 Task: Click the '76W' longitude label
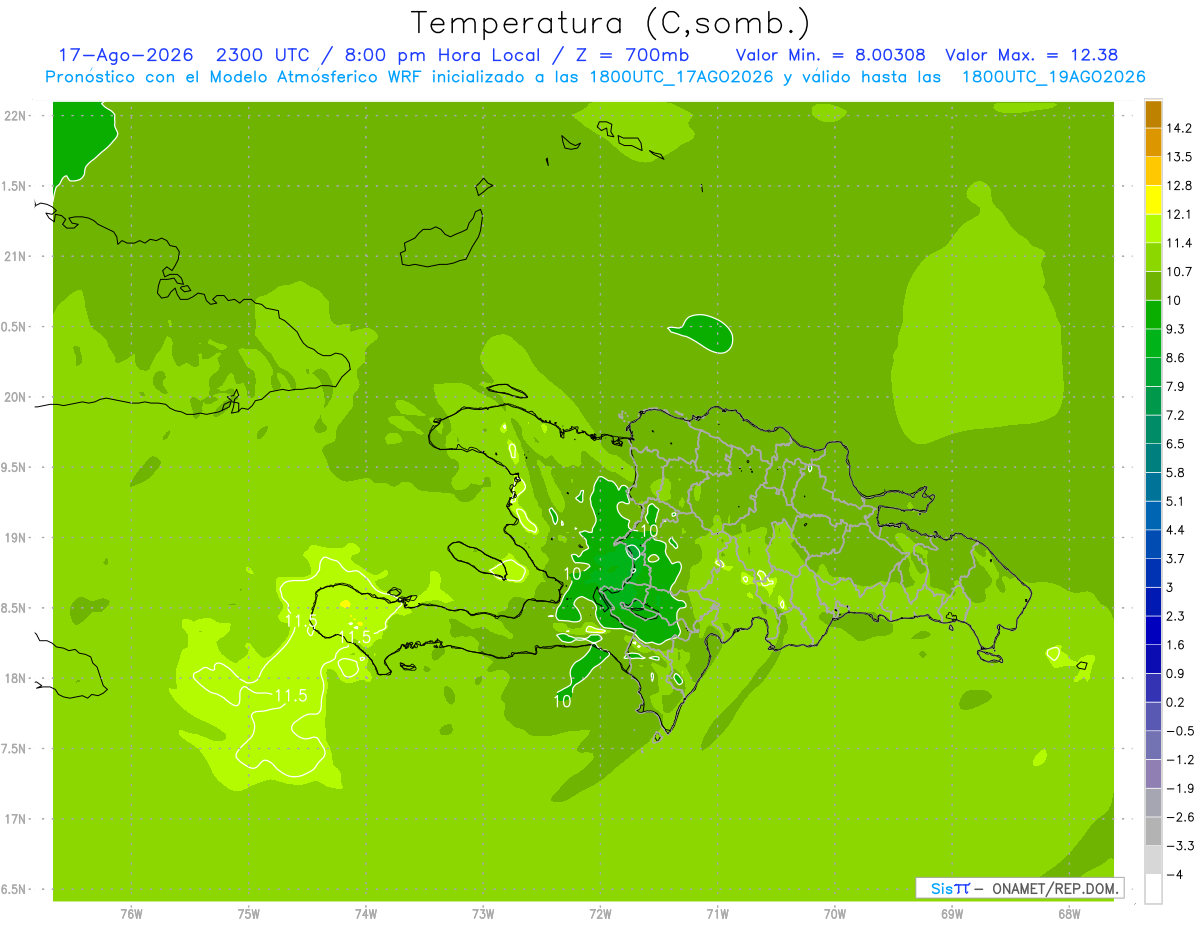click(131, 914)
